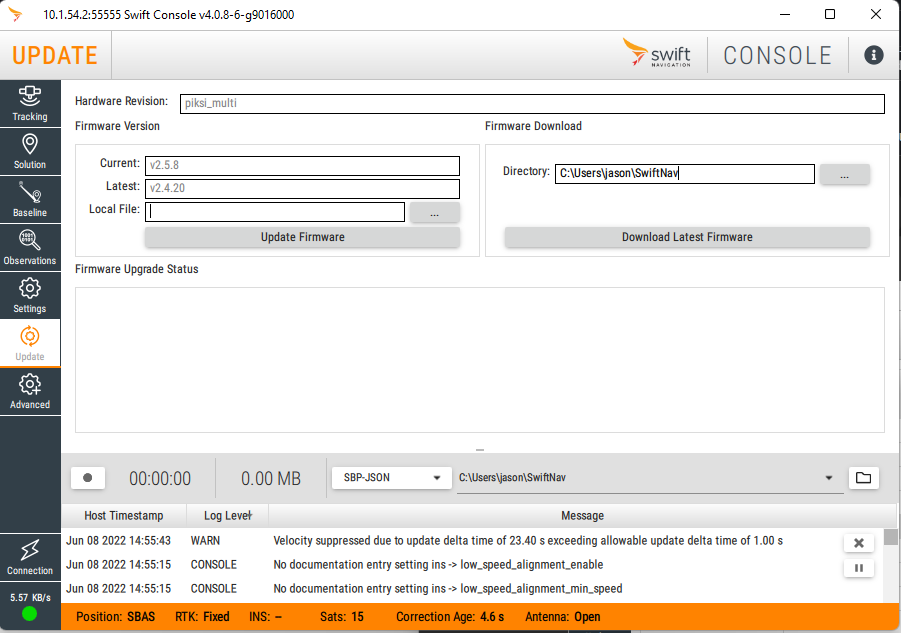This screenshot has width=901, height=633.
Task: Click the 5.57 KB/s data rate
Action: [30, 597]
